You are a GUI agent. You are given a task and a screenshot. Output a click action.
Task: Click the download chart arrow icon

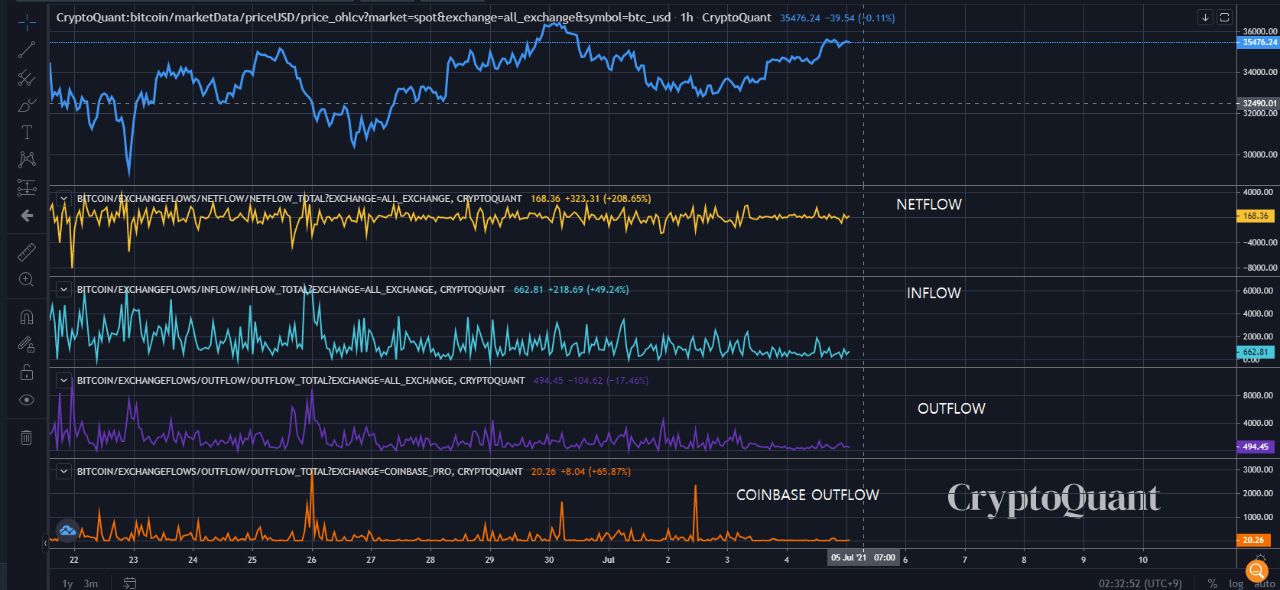pyautogui.click(x=1205, y=17)
